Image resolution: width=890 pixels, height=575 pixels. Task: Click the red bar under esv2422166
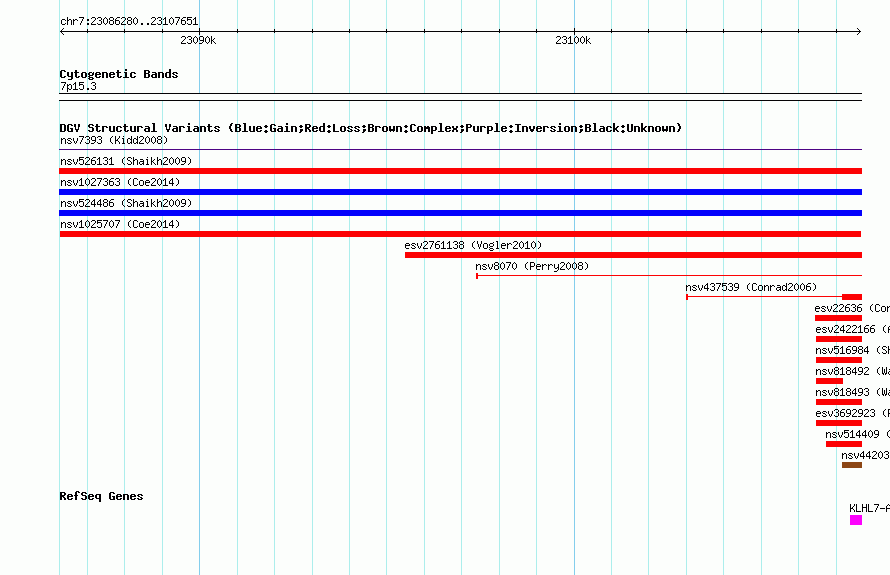pos(839,339)
